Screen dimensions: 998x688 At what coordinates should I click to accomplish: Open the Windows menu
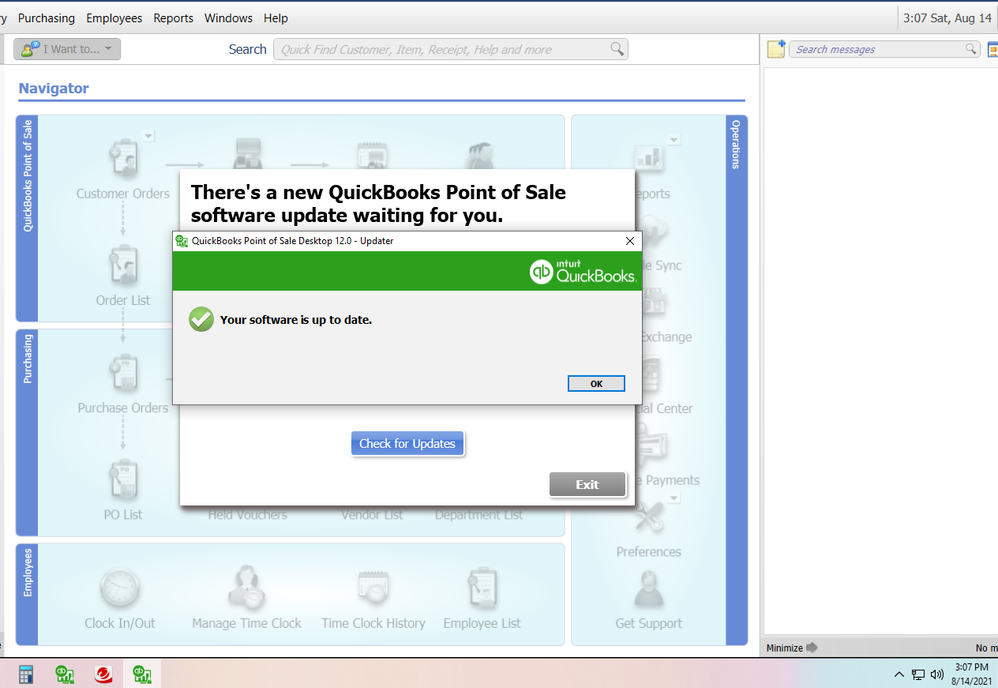[x=228, y=18]
